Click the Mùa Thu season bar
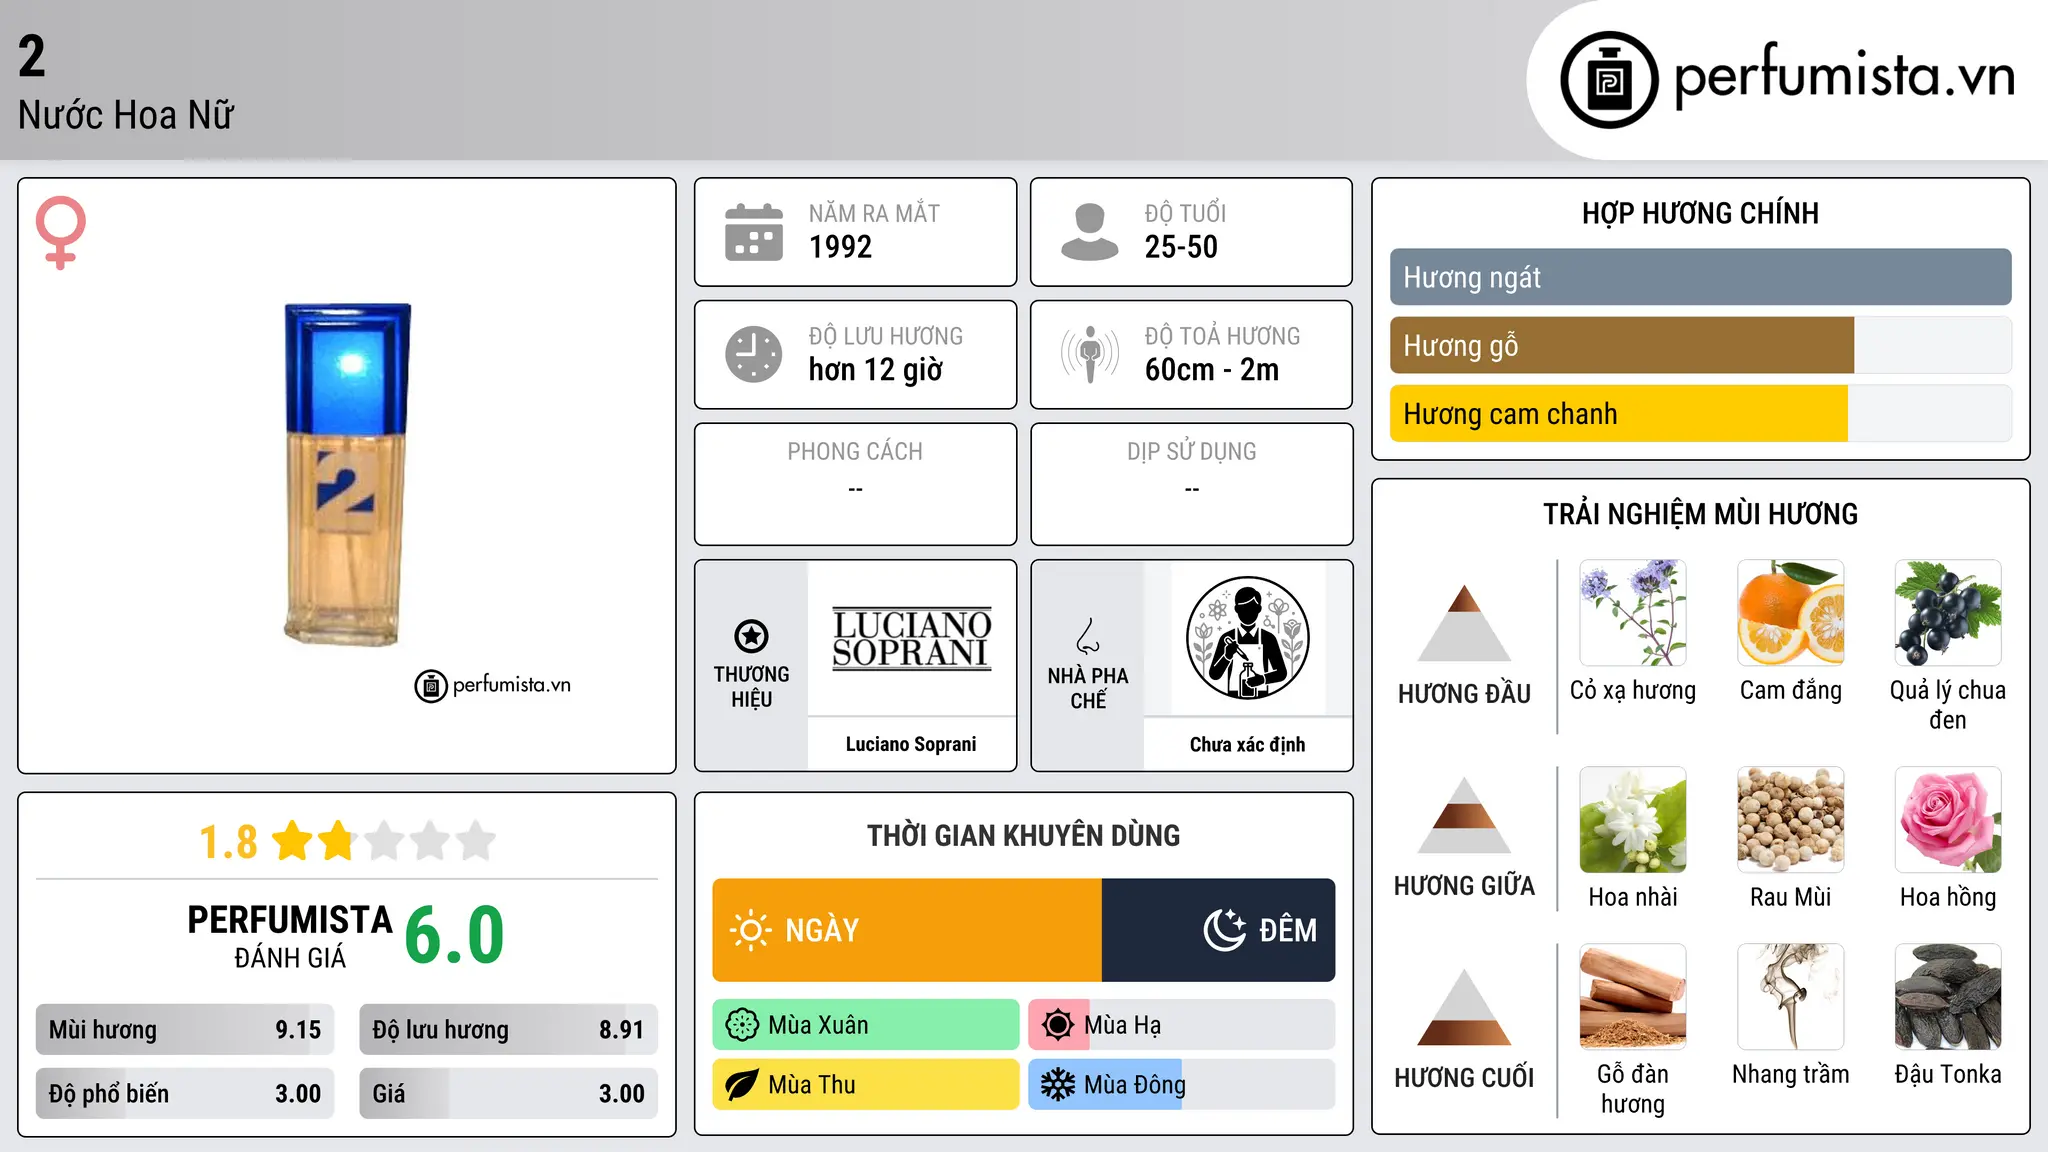Viewport: 2048px width, 1152px height. 866,1085
